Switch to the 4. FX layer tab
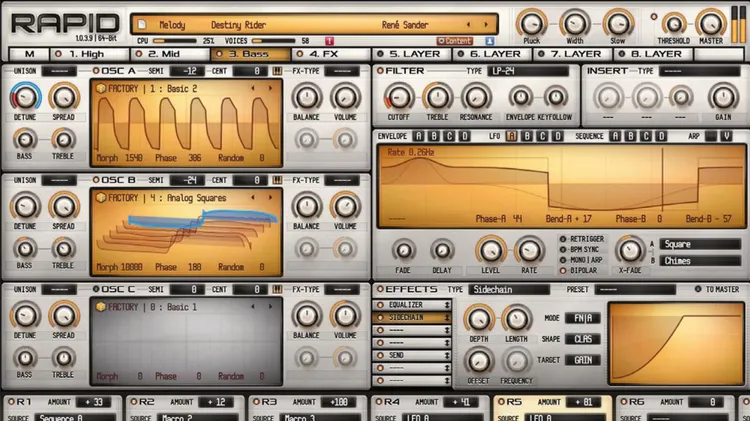Viewport: 750px width, 421px height. (331, 54)
